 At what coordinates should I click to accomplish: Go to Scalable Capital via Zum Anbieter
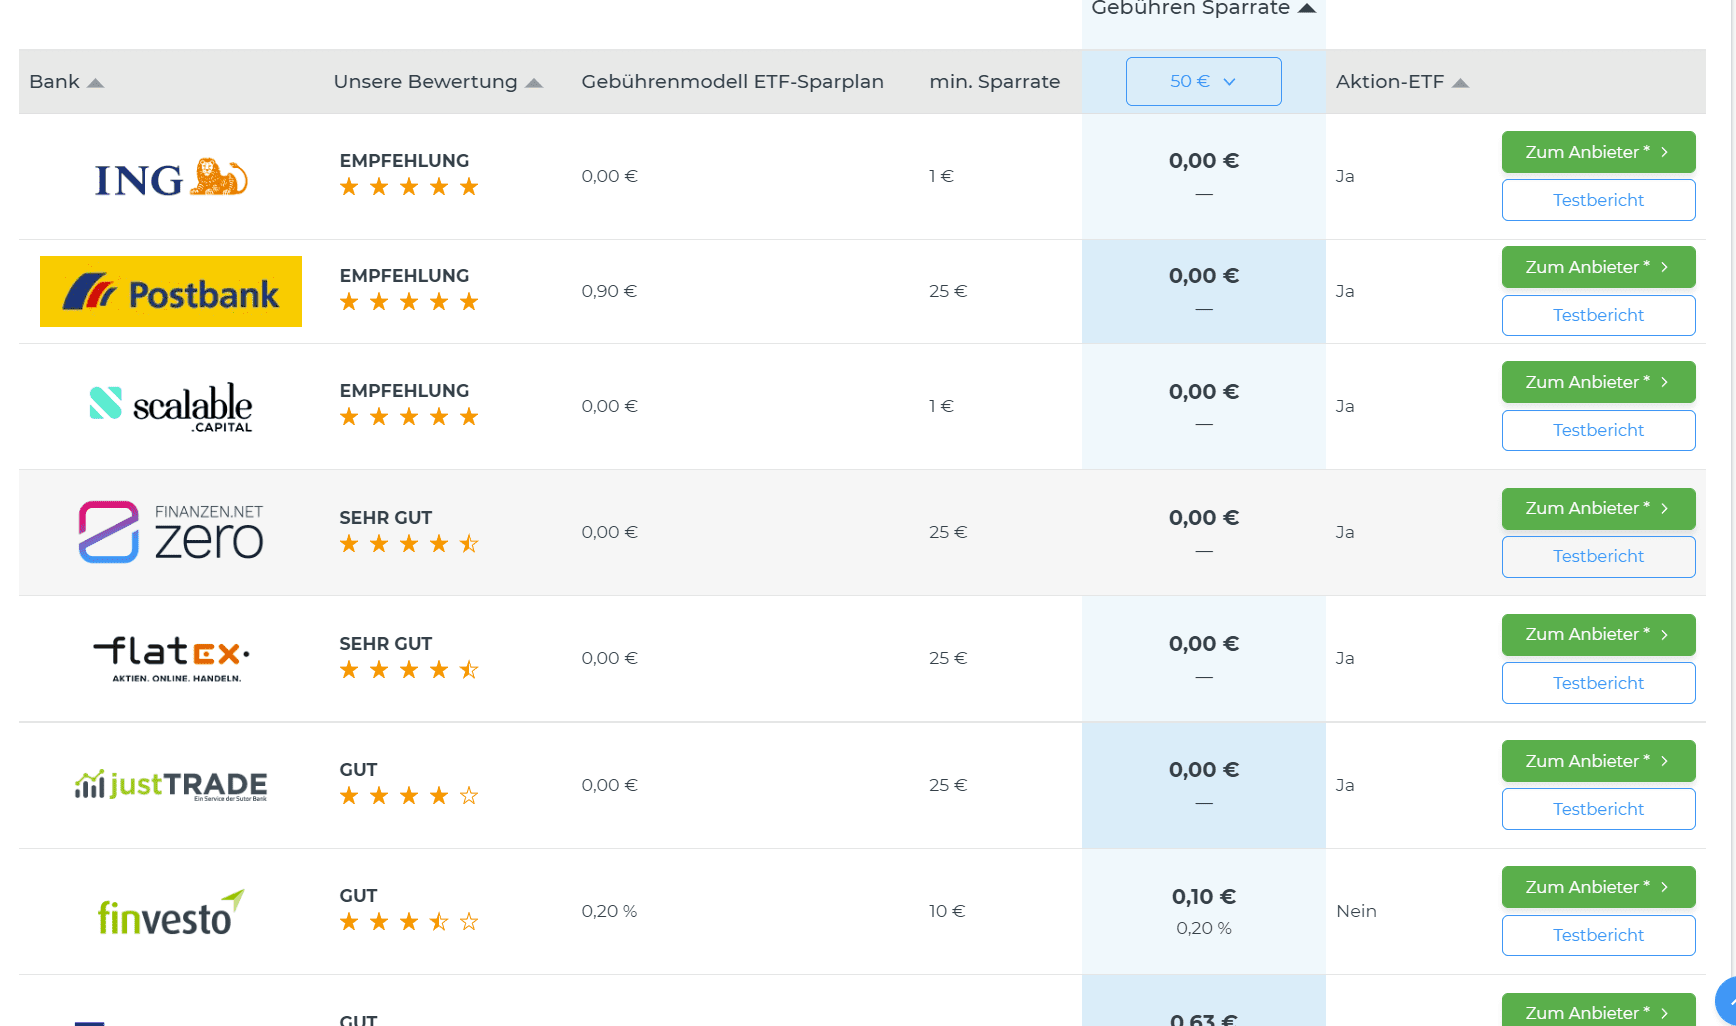click(1598, 382)
